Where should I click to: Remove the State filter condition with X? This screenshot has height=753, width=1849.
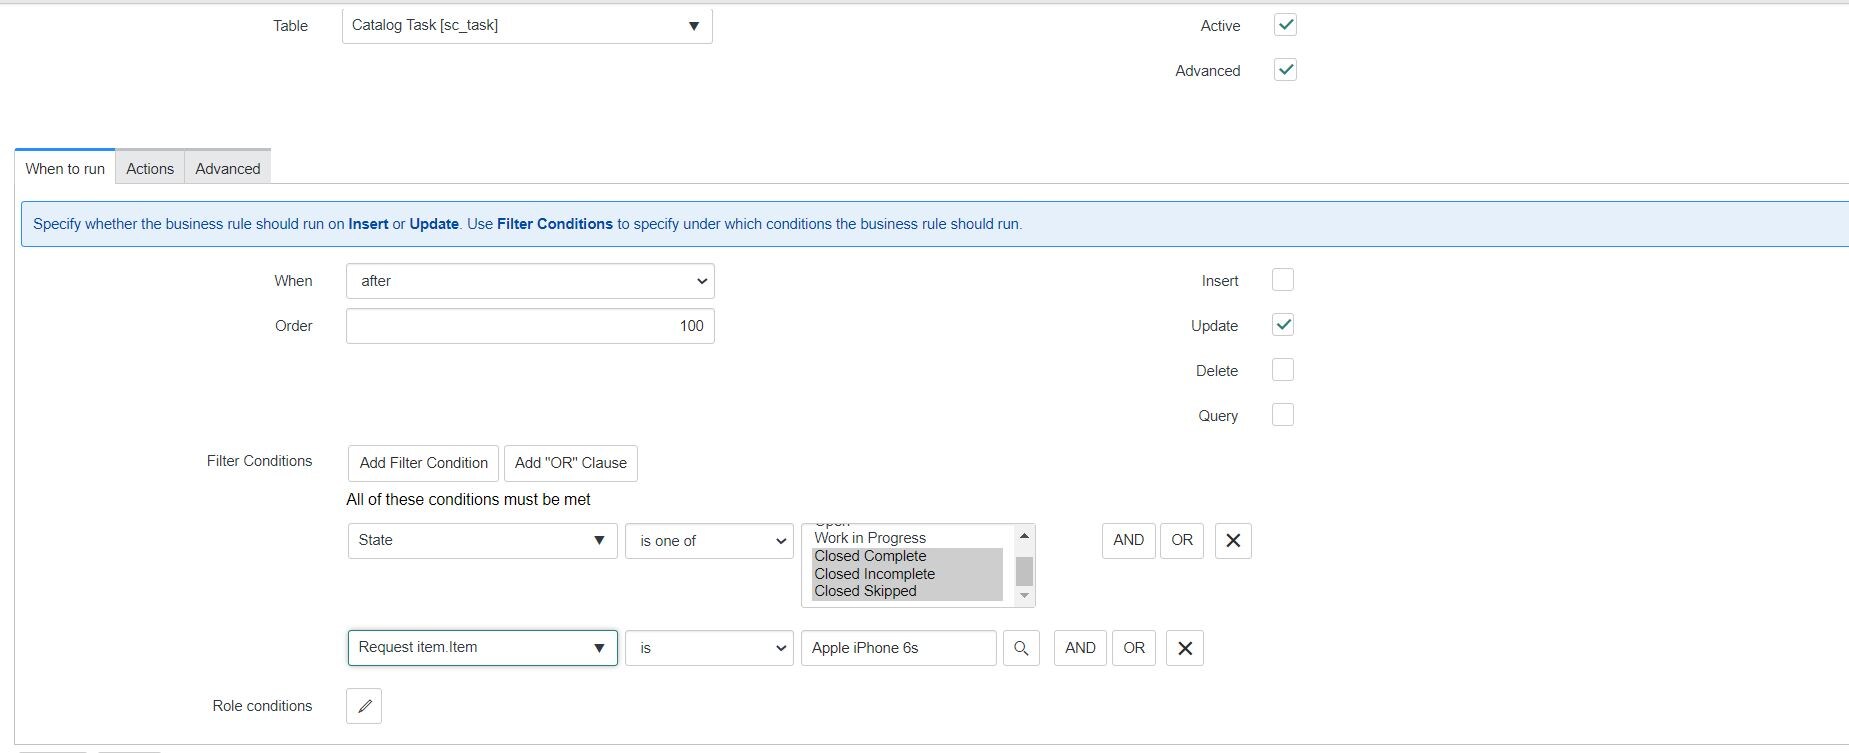tap(1233, 541)
